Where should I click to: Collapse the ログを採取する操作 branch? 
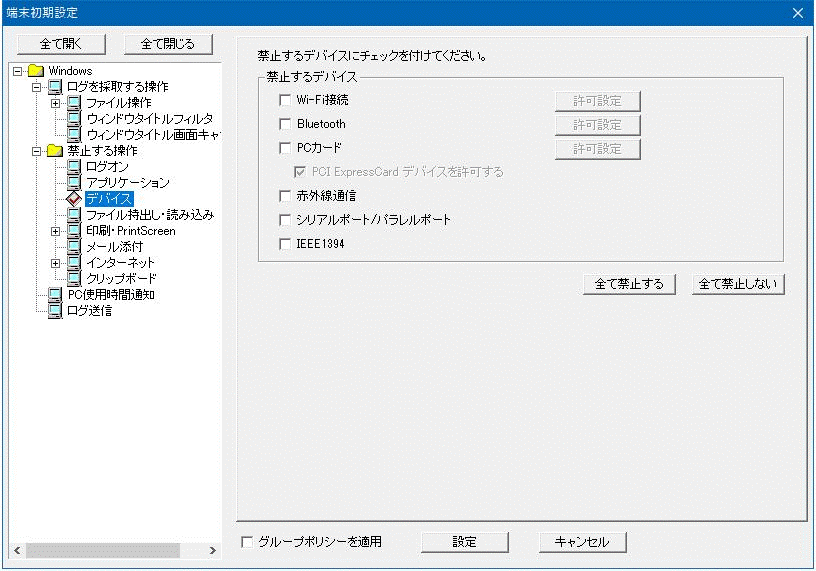(x=36, y=87)
